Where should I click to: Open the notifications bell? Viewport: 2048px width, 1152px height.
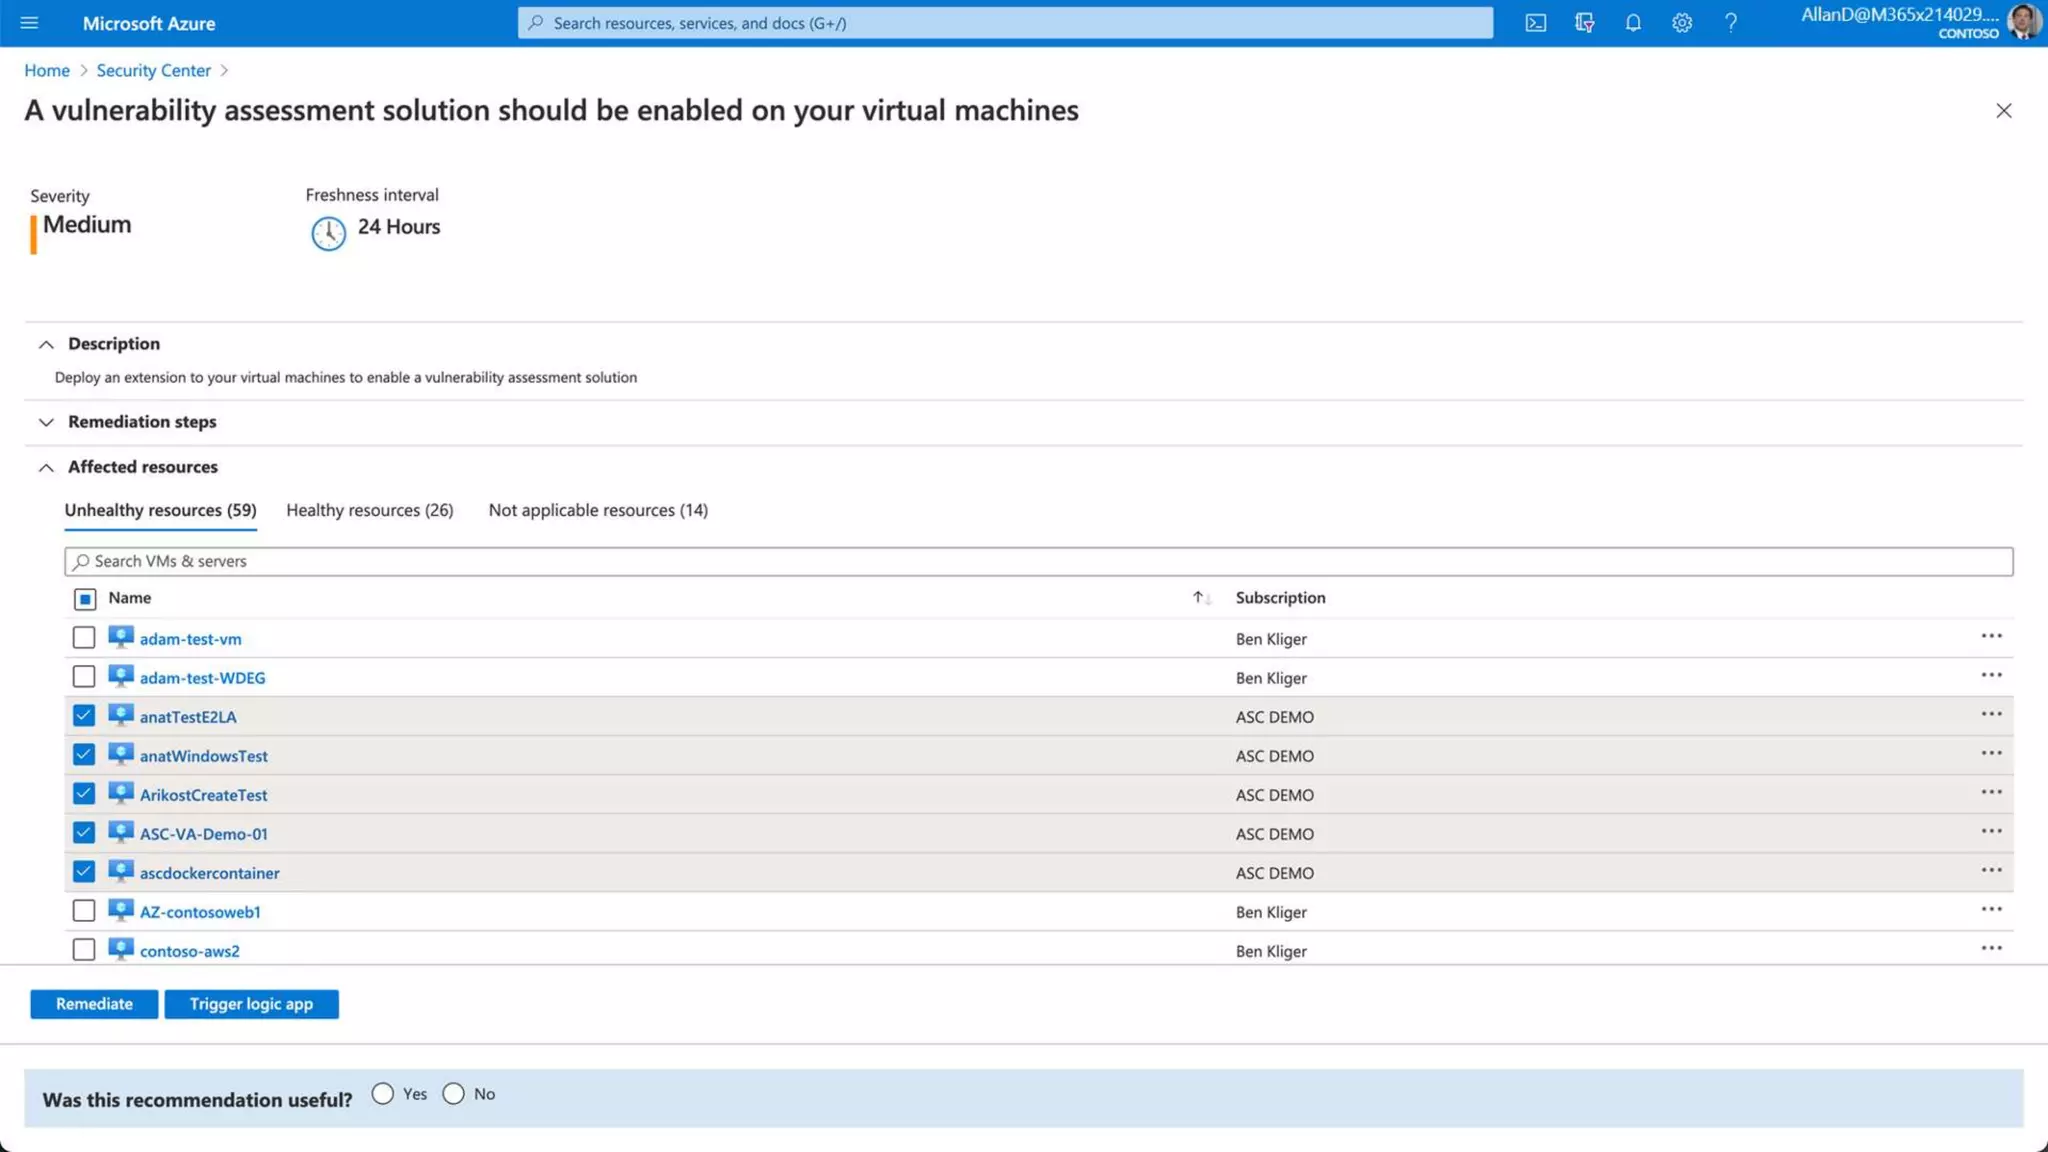point(1633,23)
